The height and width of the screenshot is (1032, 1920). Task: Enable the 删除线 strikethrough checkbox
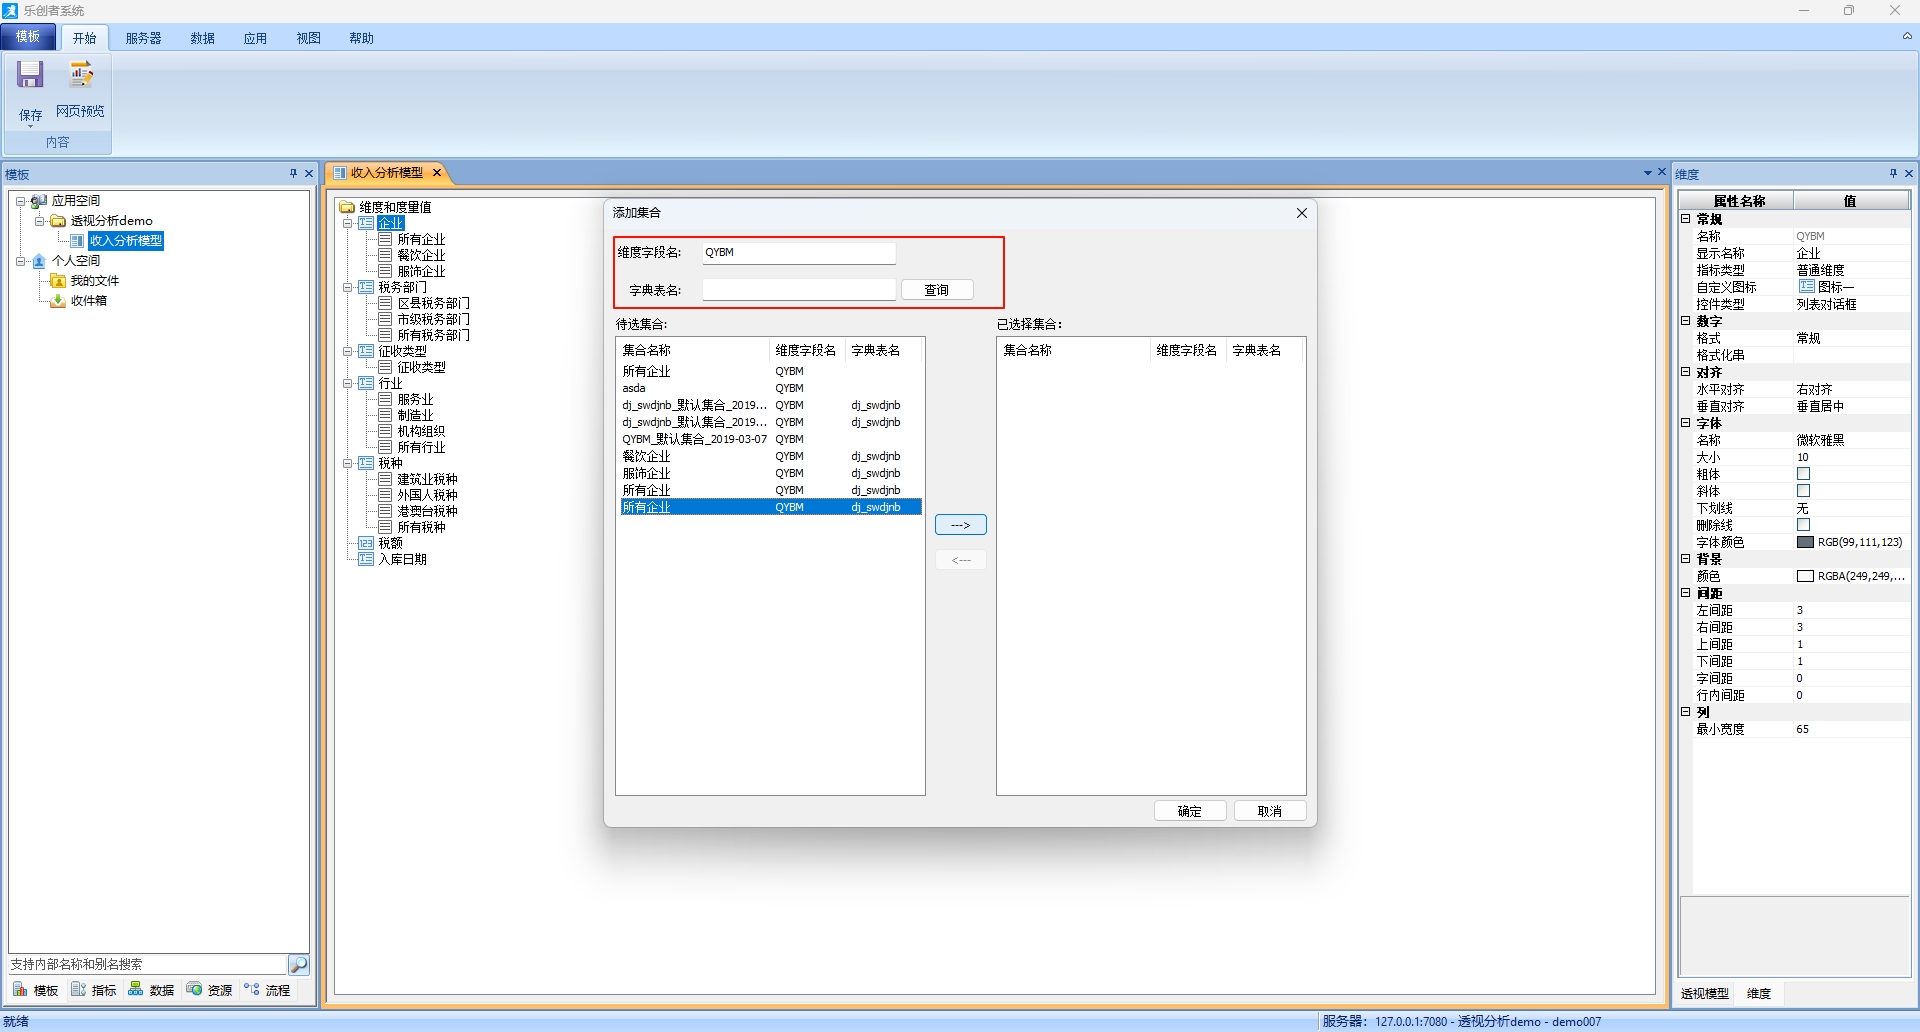point(1804,525)
